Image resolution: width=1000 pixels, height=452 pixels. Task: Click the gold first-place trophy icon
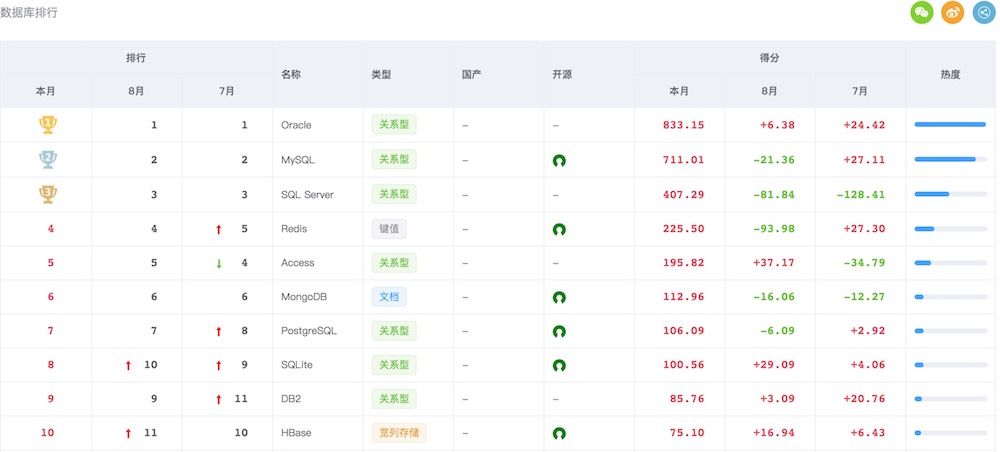pos(46,125)
